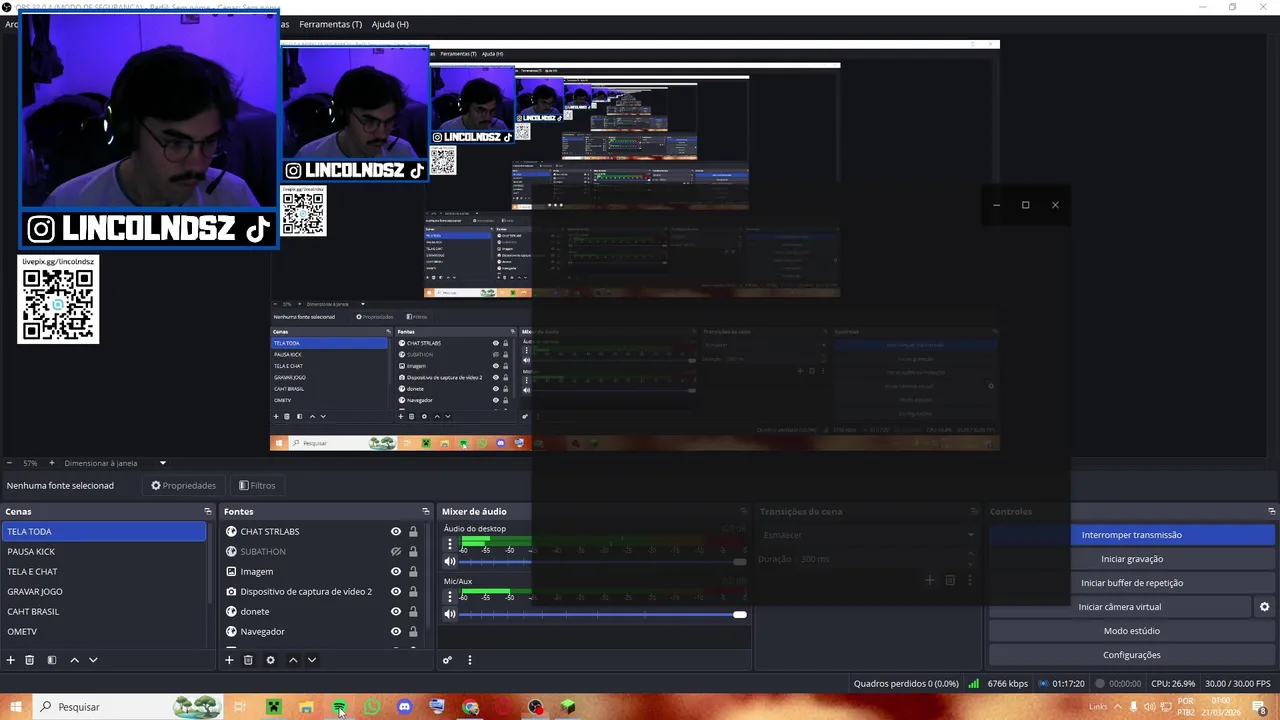Mute the Mic/Aux speaker icon
The image size is (1280, 720).
[450, 614]
